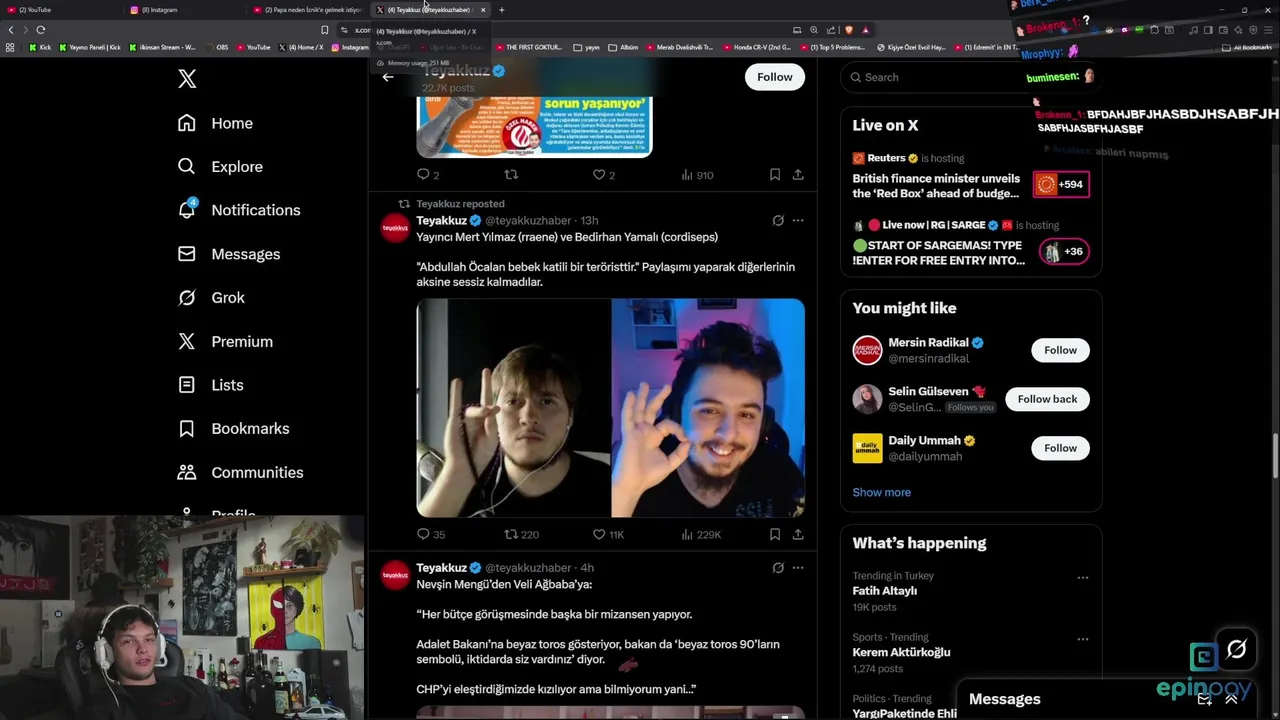Image resolution: width=1280 pixels, height=720 pixels.
Task: Reply to the top post with 2 replies
Action: pyautogui.click(x=428, y=175)
